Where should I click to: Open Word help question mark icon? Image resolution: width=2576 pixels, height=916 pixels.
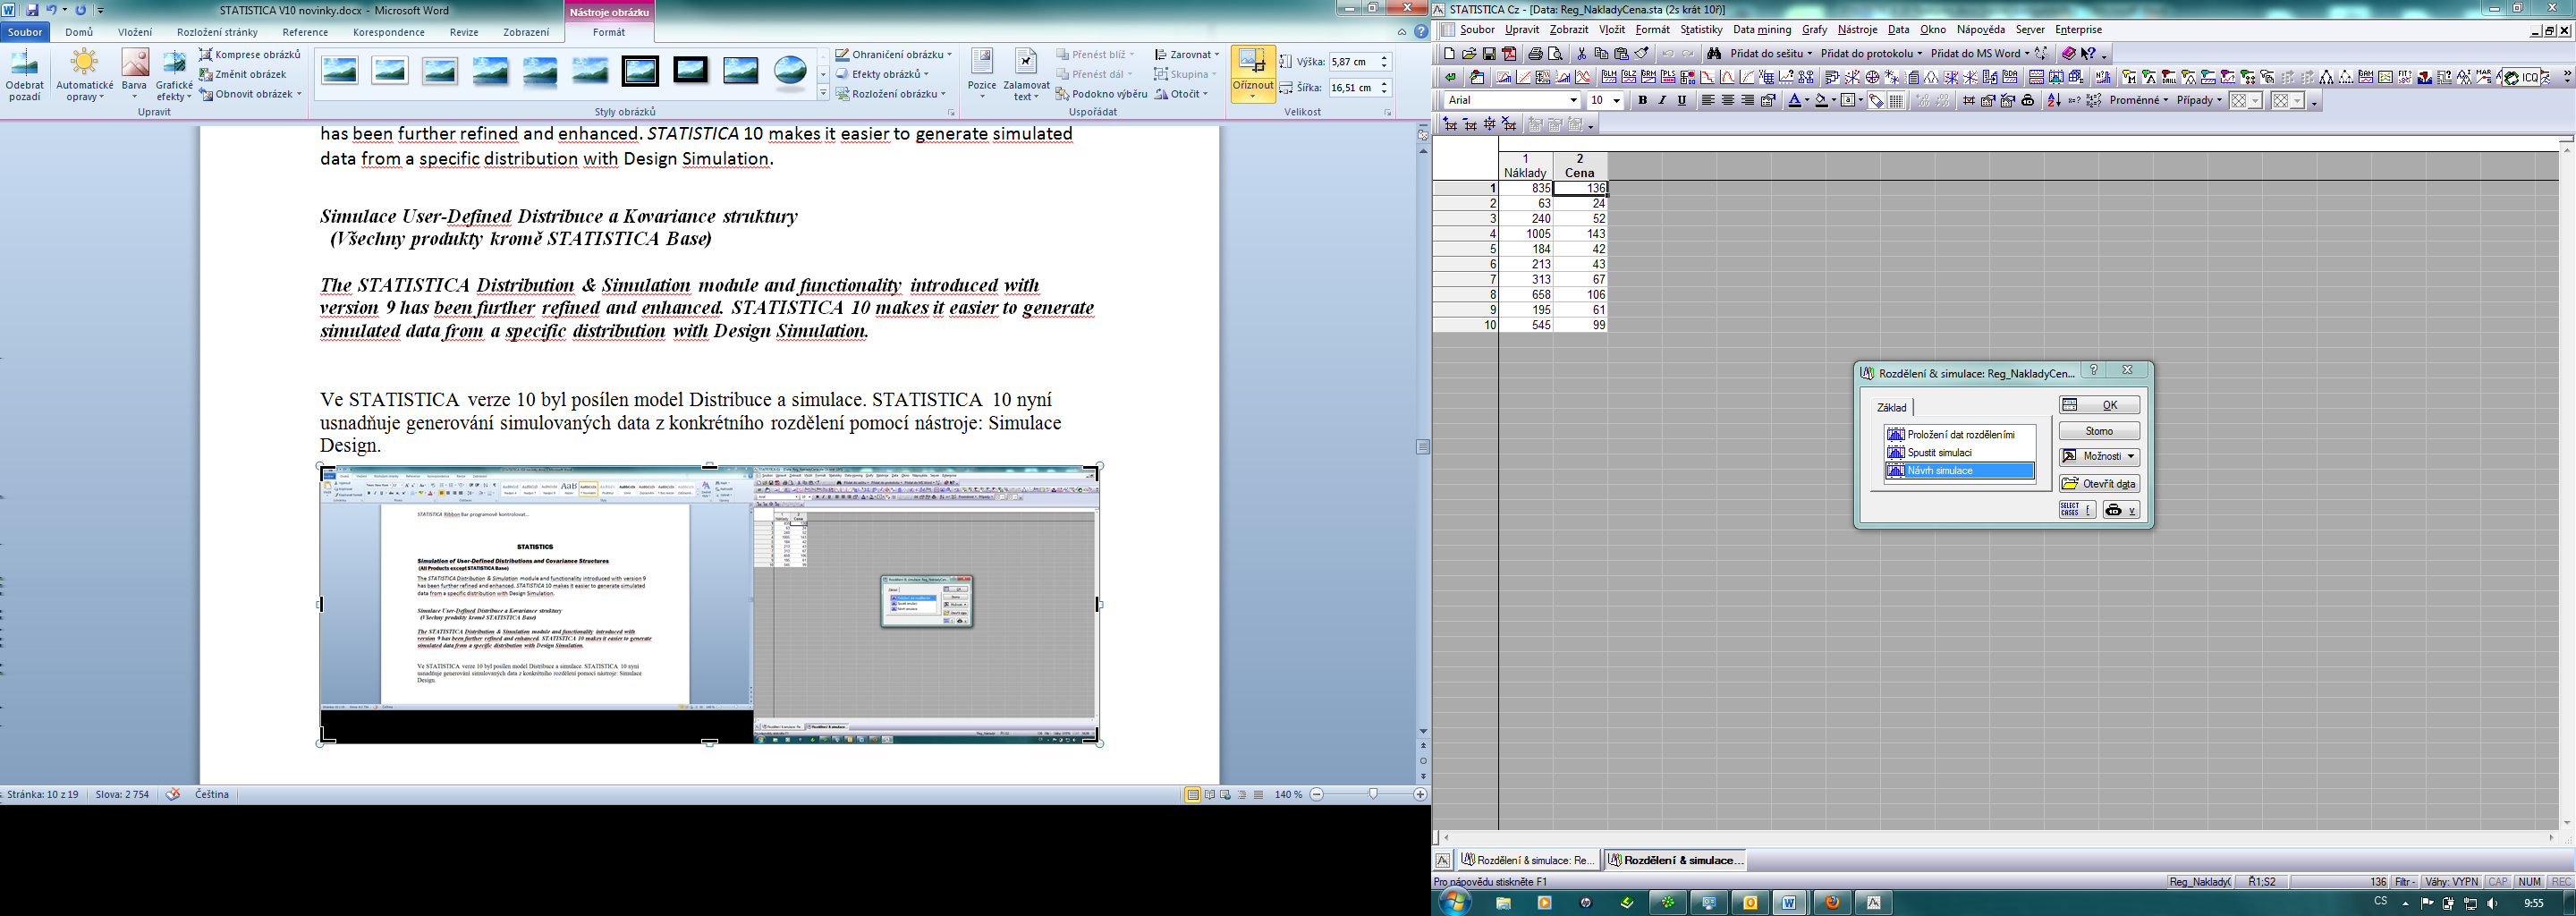tap(1421, 32)
